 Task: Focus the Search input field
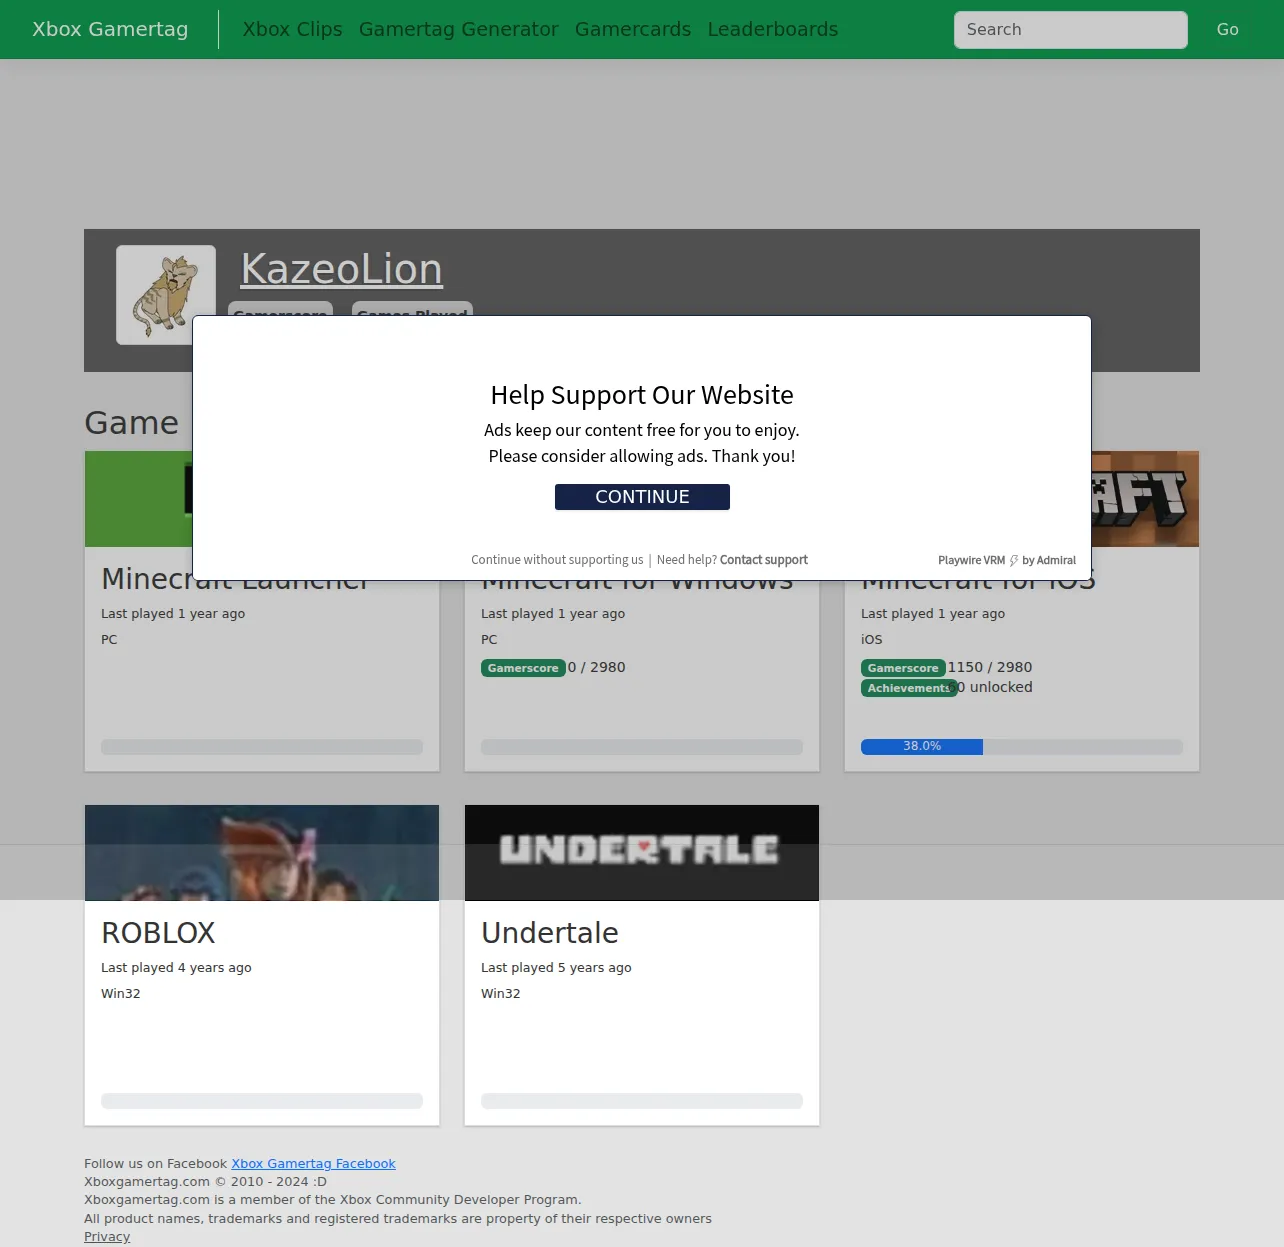click(1071, 30)
